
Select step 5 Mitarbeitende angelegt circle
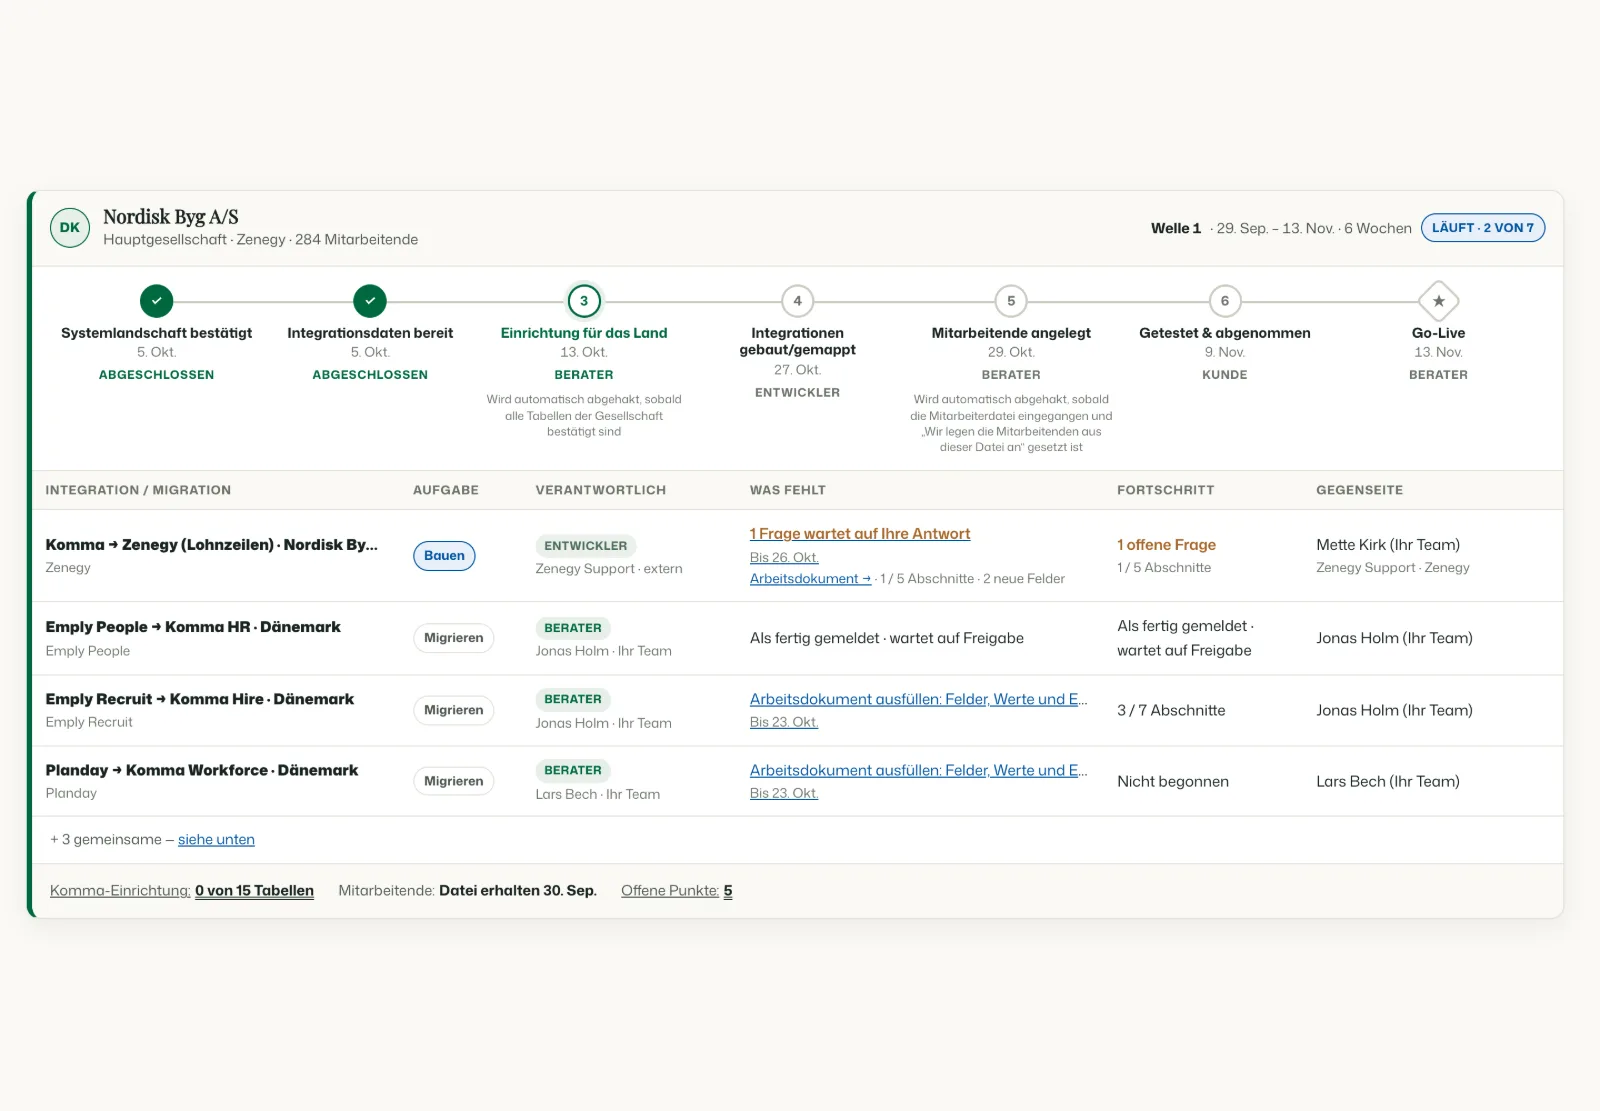point(1011,301)
